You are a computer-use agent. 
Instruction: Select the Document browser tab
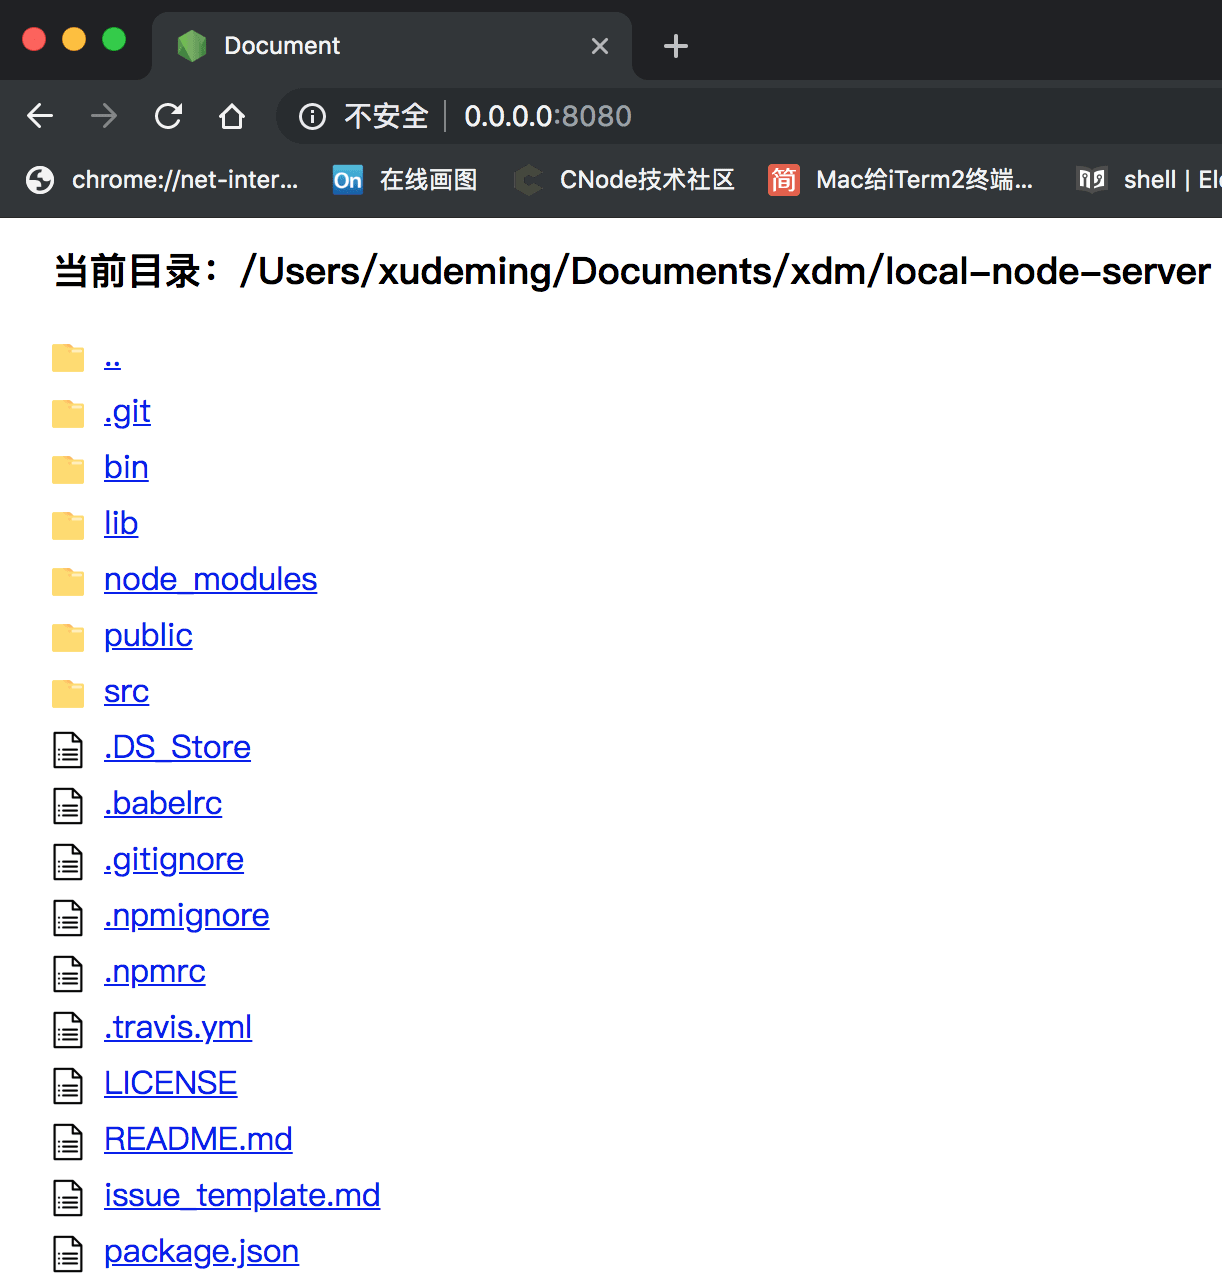tap(392, 46)
